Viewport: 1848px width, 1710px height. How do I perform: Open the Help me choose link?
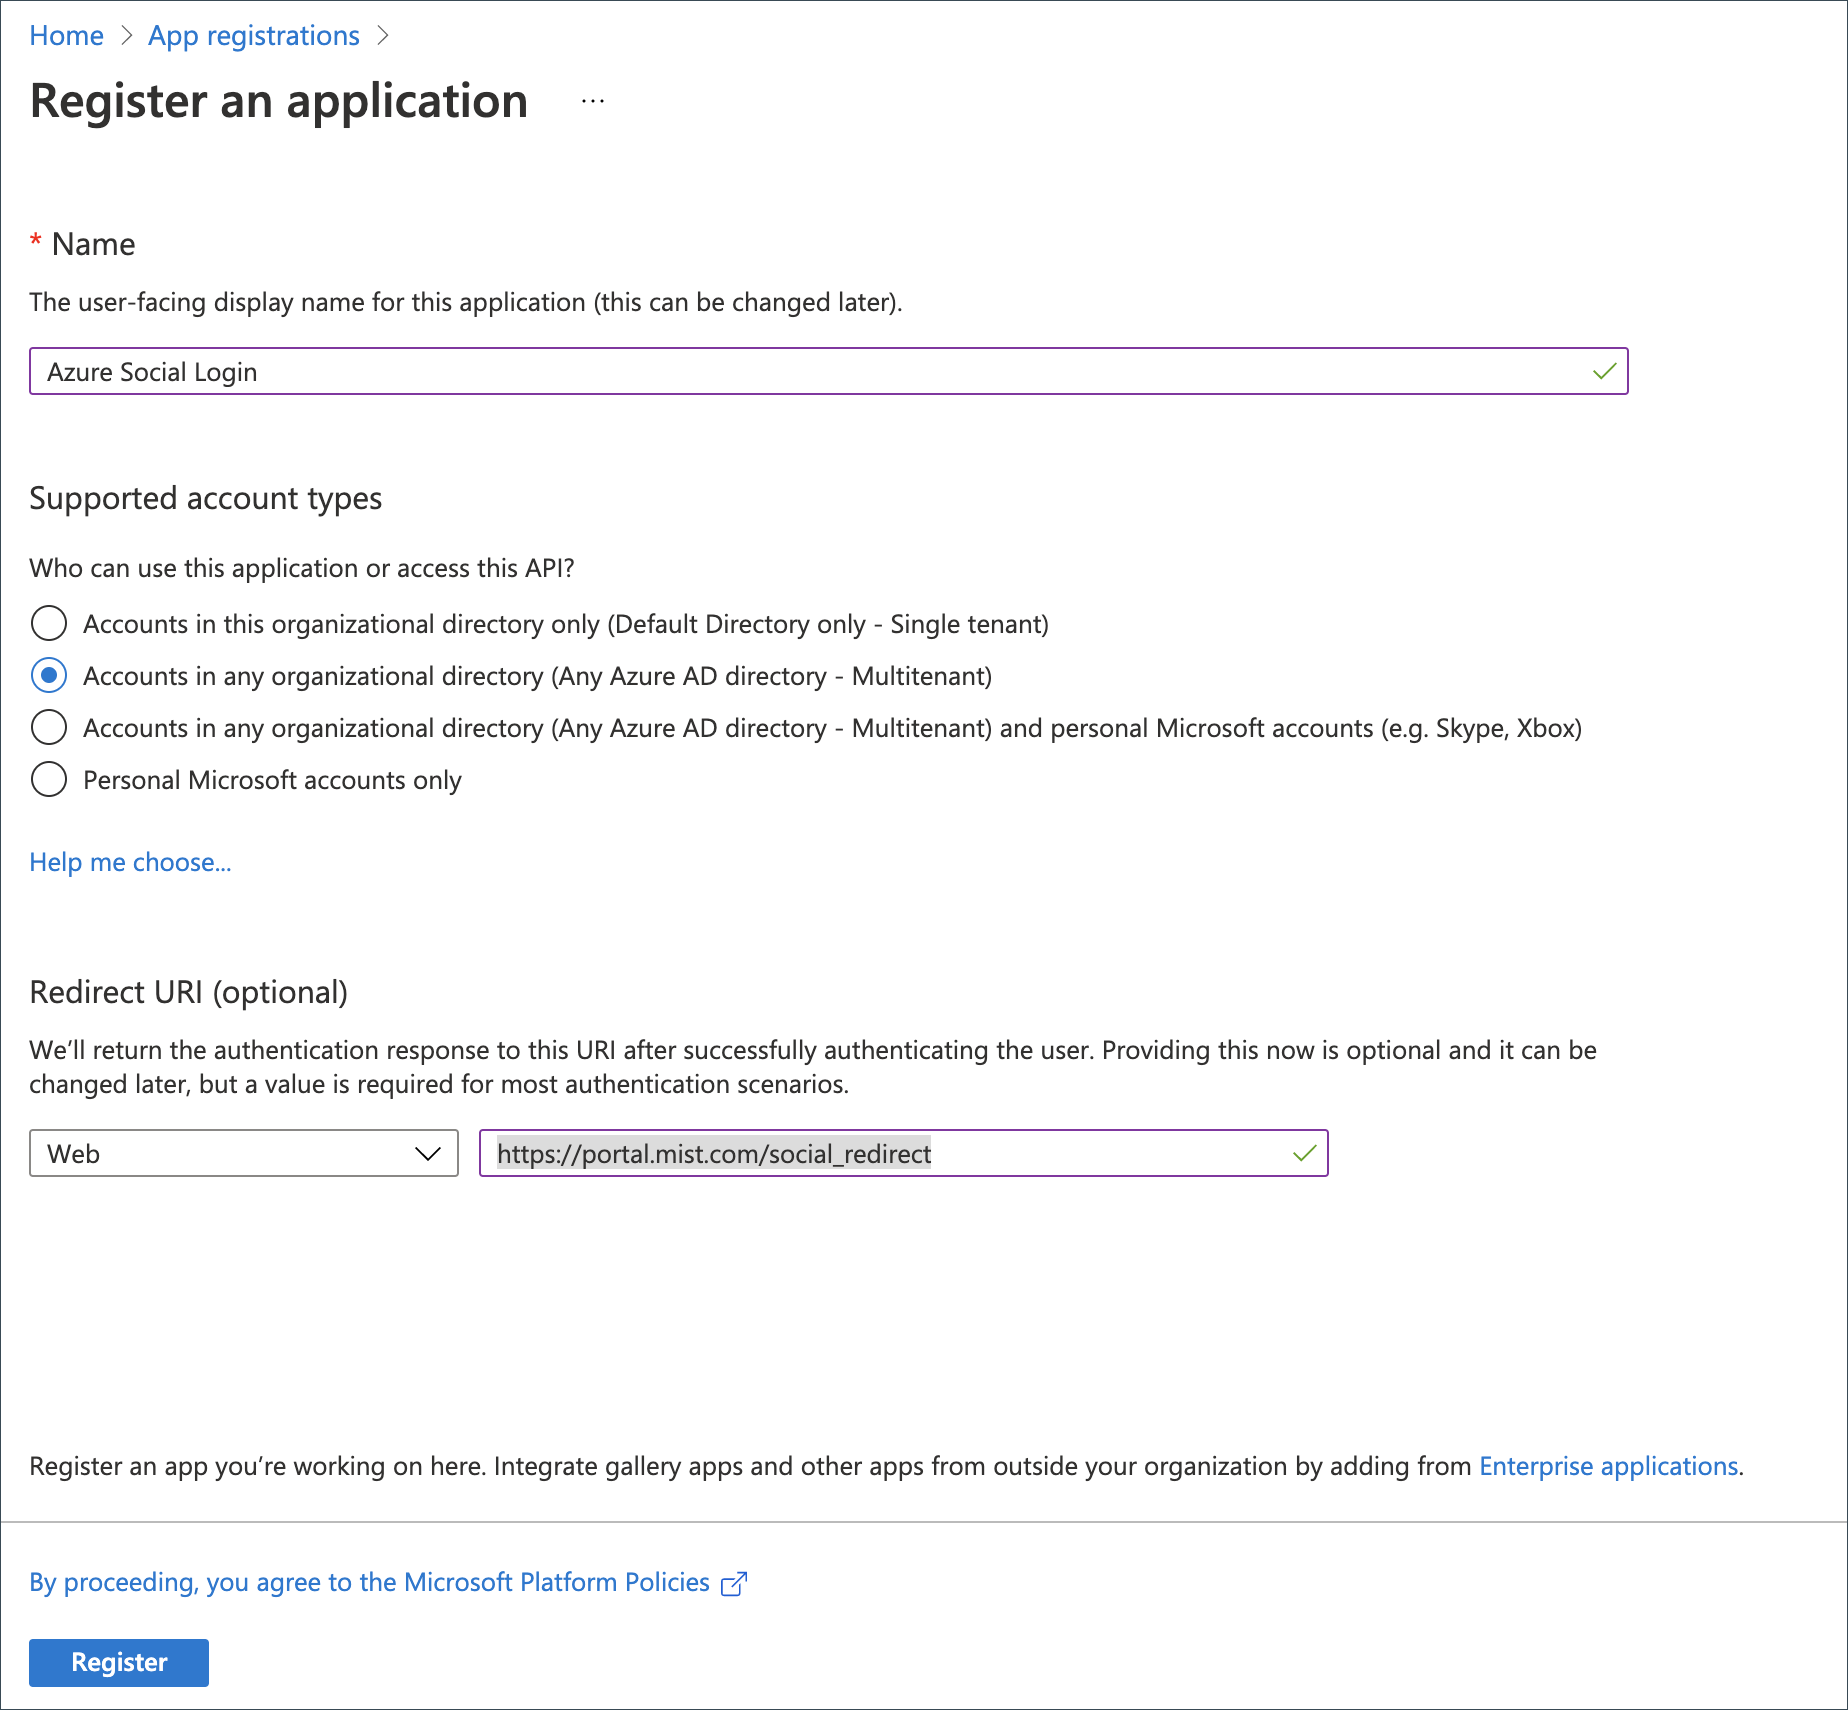click(x=130, y=862)
